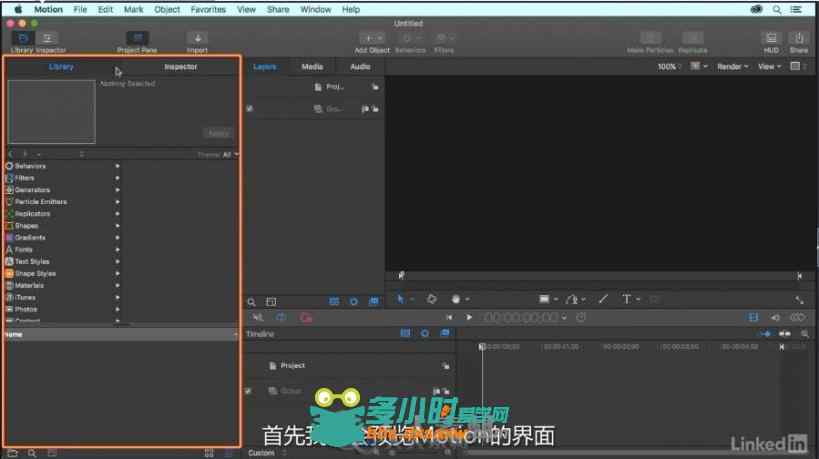This screenshot has height=459, width=819.
Task: Open the Audio tab
Action: (360, 67)
